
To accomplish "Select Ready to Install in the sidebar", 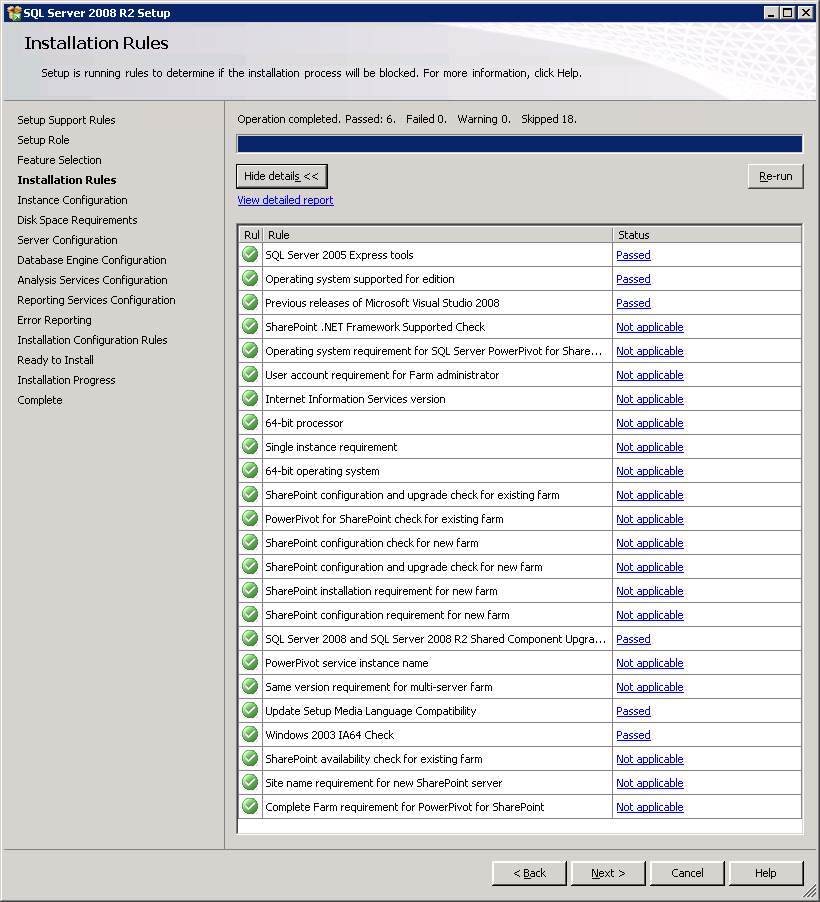I will click(x=55, y=360).
